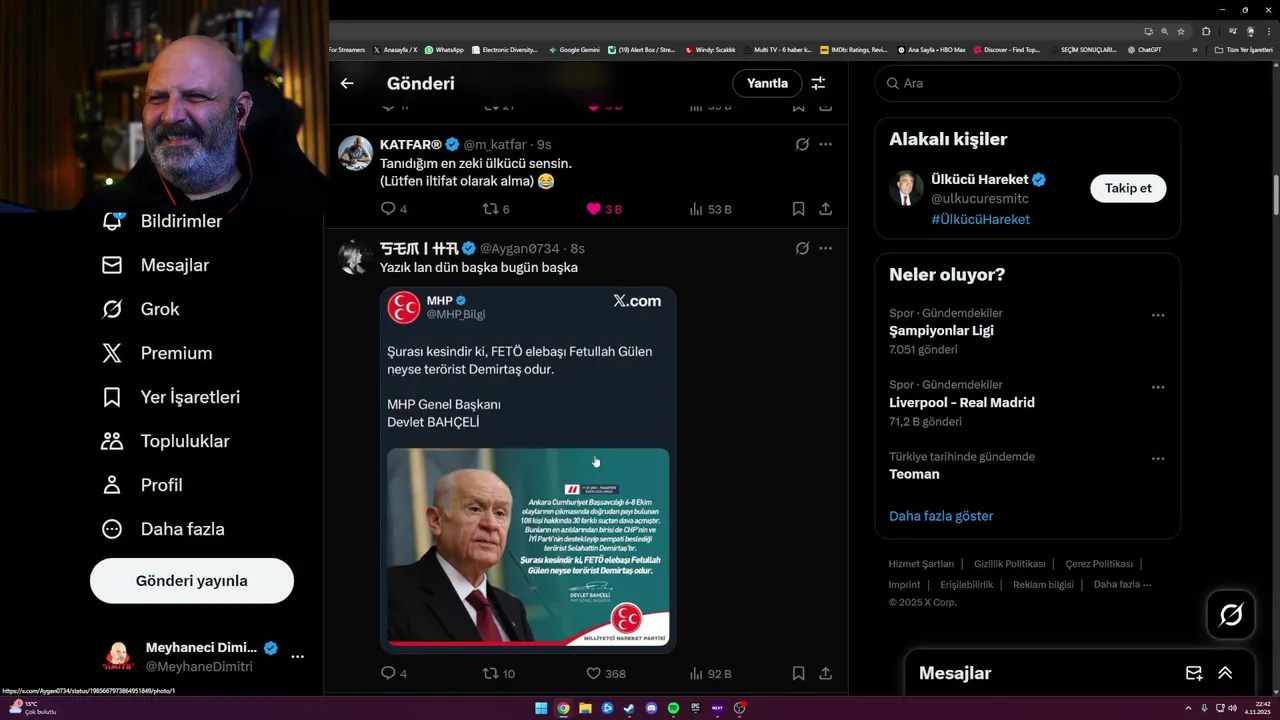This screenshot has height=720, width=1280.
Task: Share KATFAR's post
Action: point(825,209)
